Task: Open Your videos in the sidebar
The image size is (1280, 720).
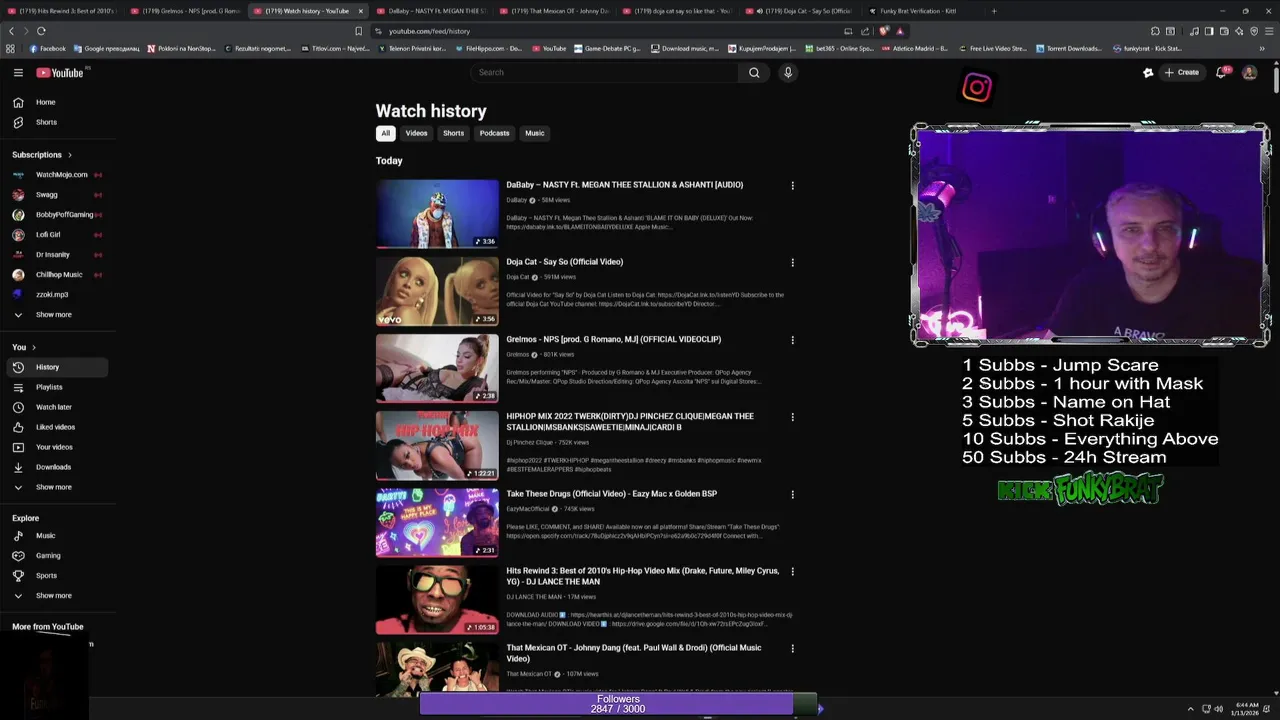Action: tap(55, 447)
